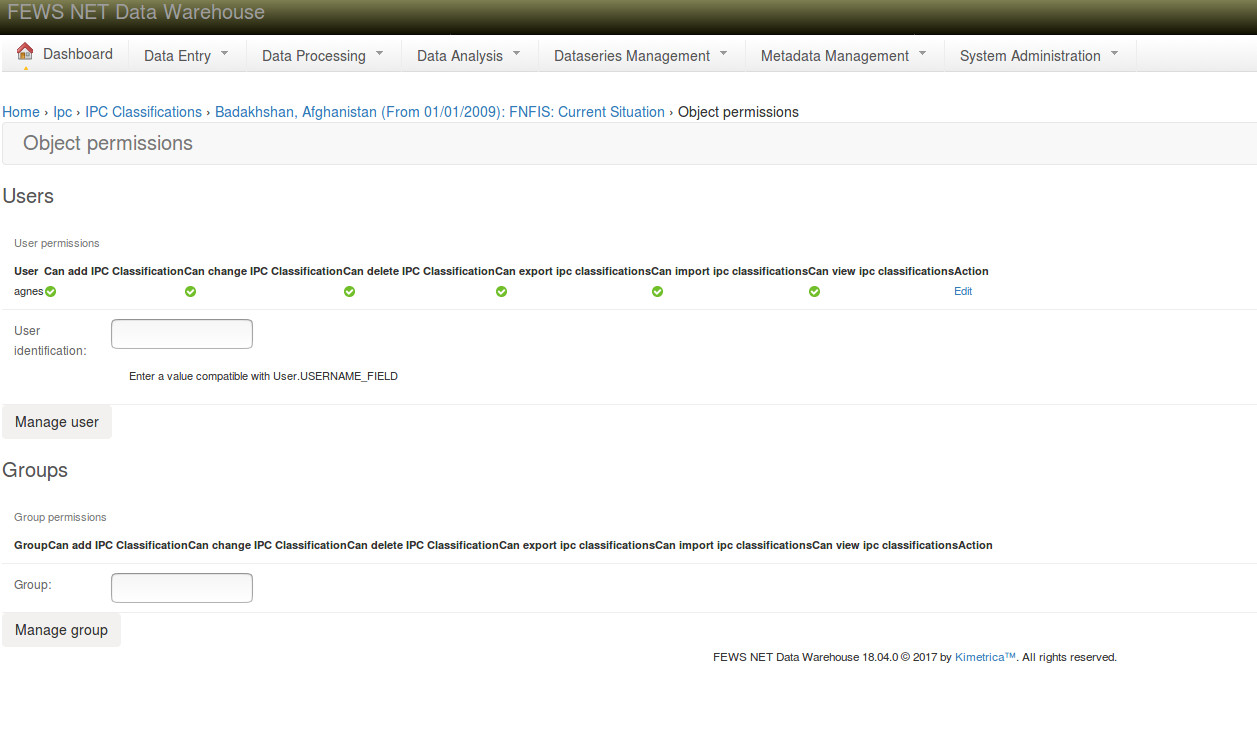
Task: Click agnes's green 'Can change' check icon
Action: point(190,292)
